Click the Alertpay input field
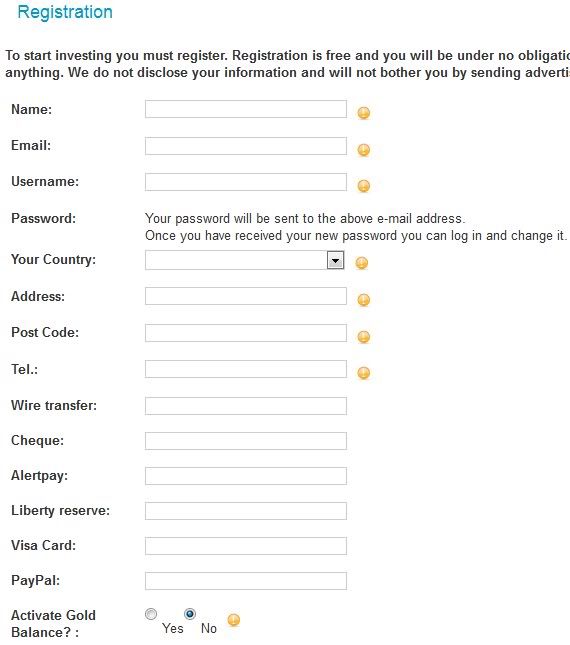The width and height of the screenshot is (570, 645). click(x=246, y=476)
